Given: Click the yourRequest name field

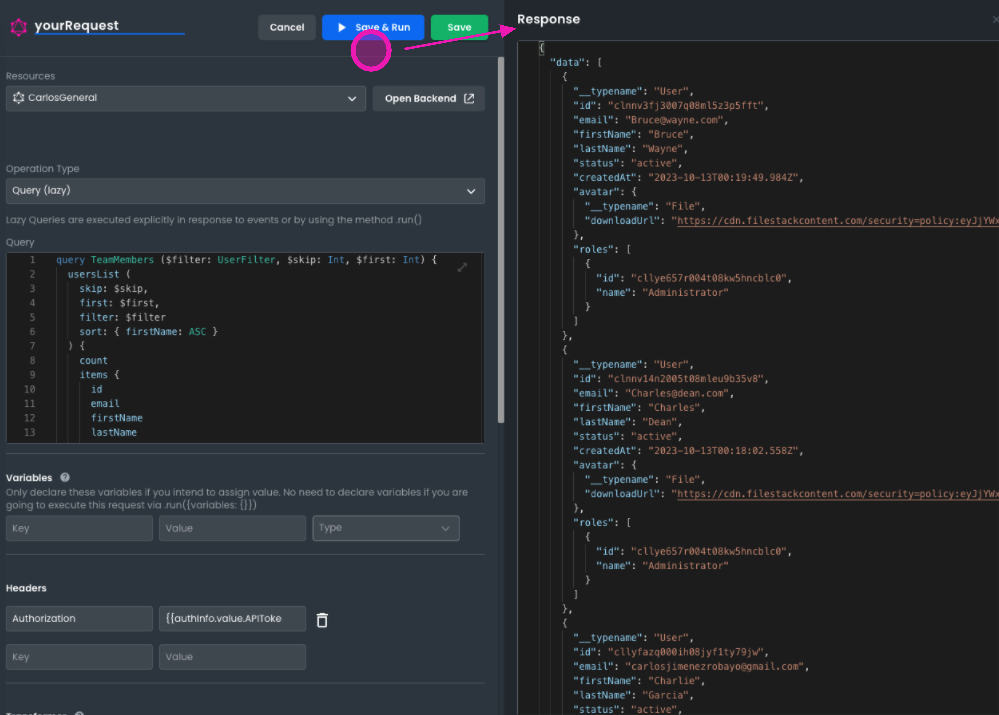Looking at the screenshot, I should [108, 26].
